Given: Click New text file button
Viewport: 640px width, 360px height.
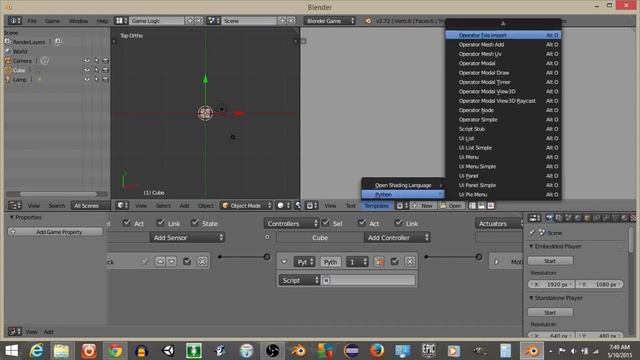Looking at the screenshot, I should [422, 205].
